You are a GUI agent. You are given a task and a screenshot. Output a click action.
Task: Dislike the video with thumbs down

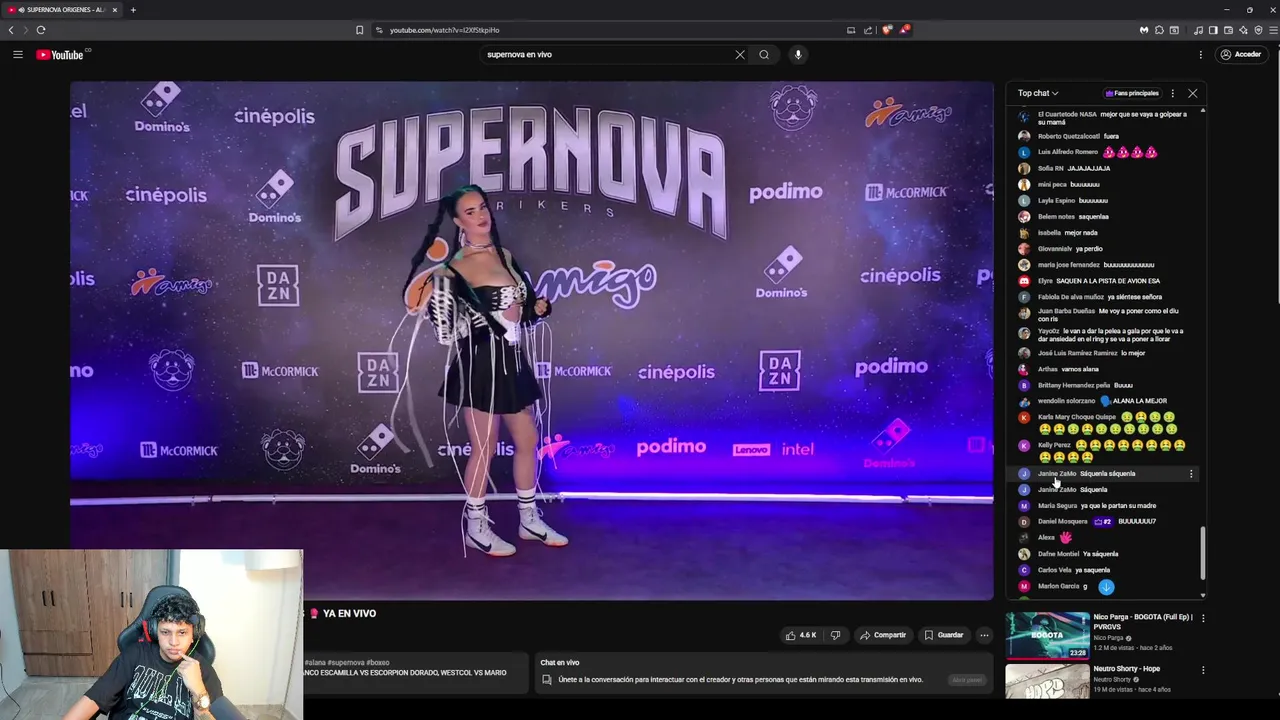(835, 635)
